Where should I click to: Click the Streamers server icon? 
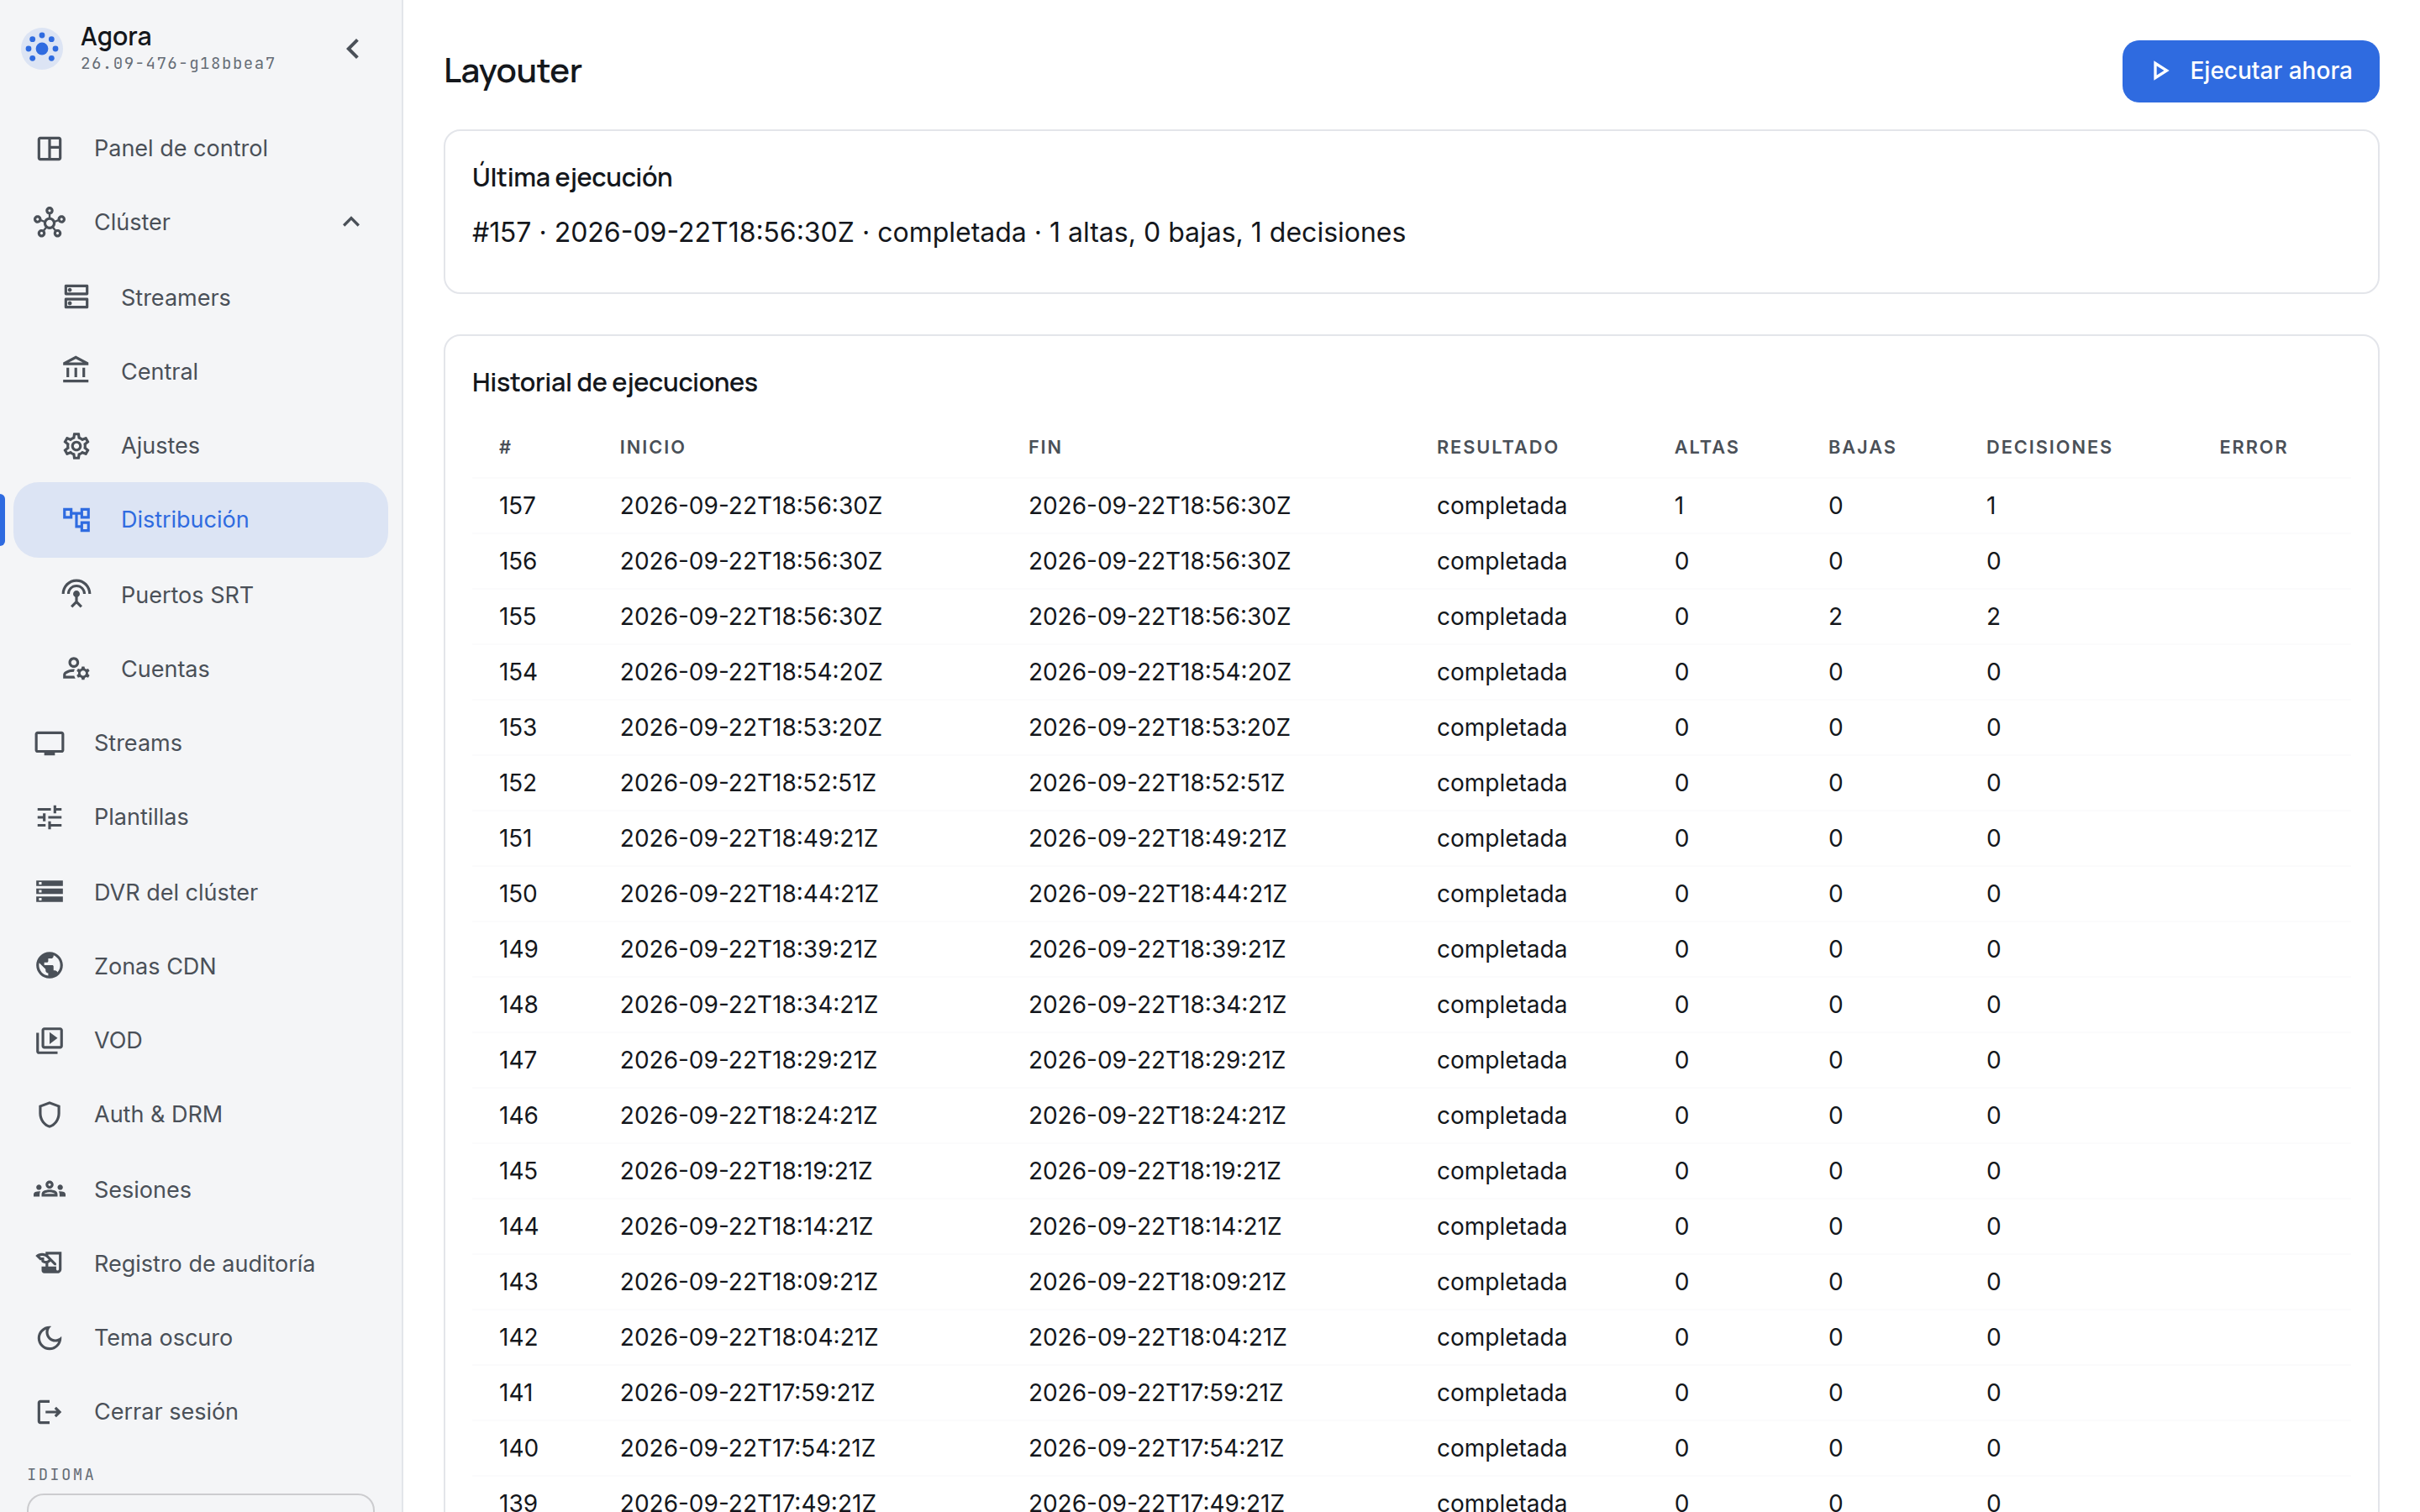77,297
